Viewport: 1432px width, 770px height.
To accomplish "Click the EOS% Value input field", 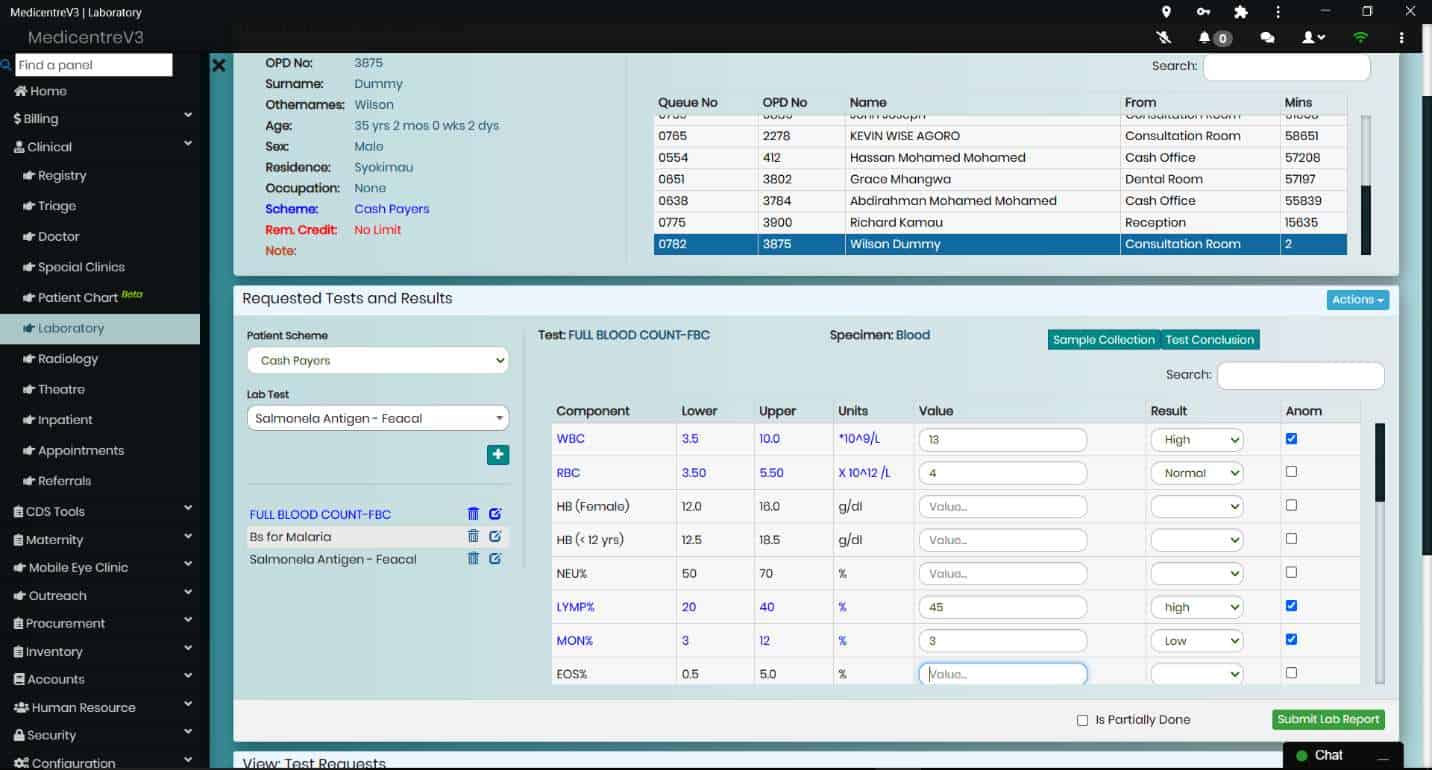I will 1003,674.
